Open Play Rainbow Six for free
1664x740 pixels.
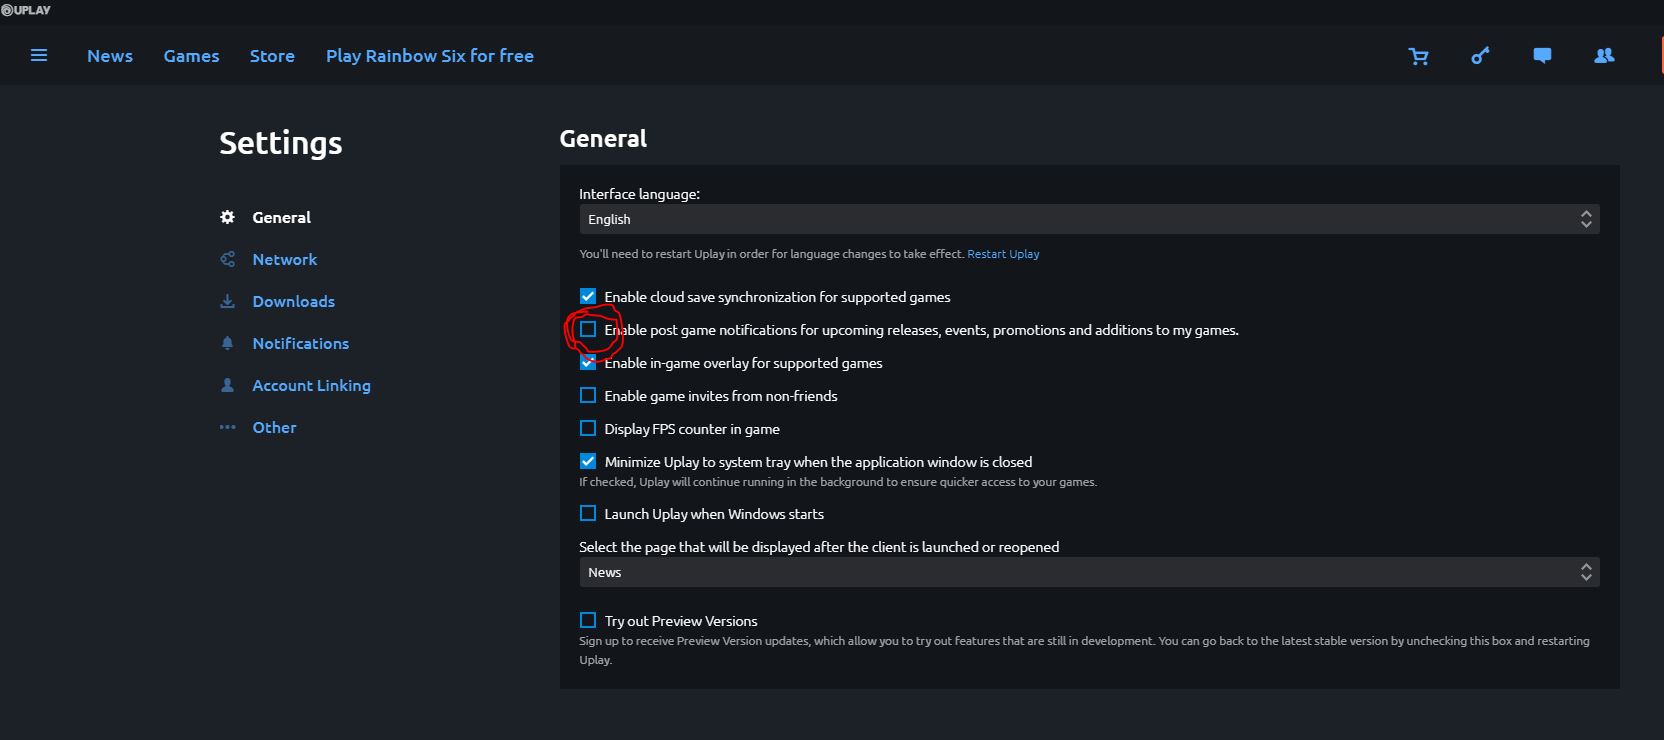(429, 56)
